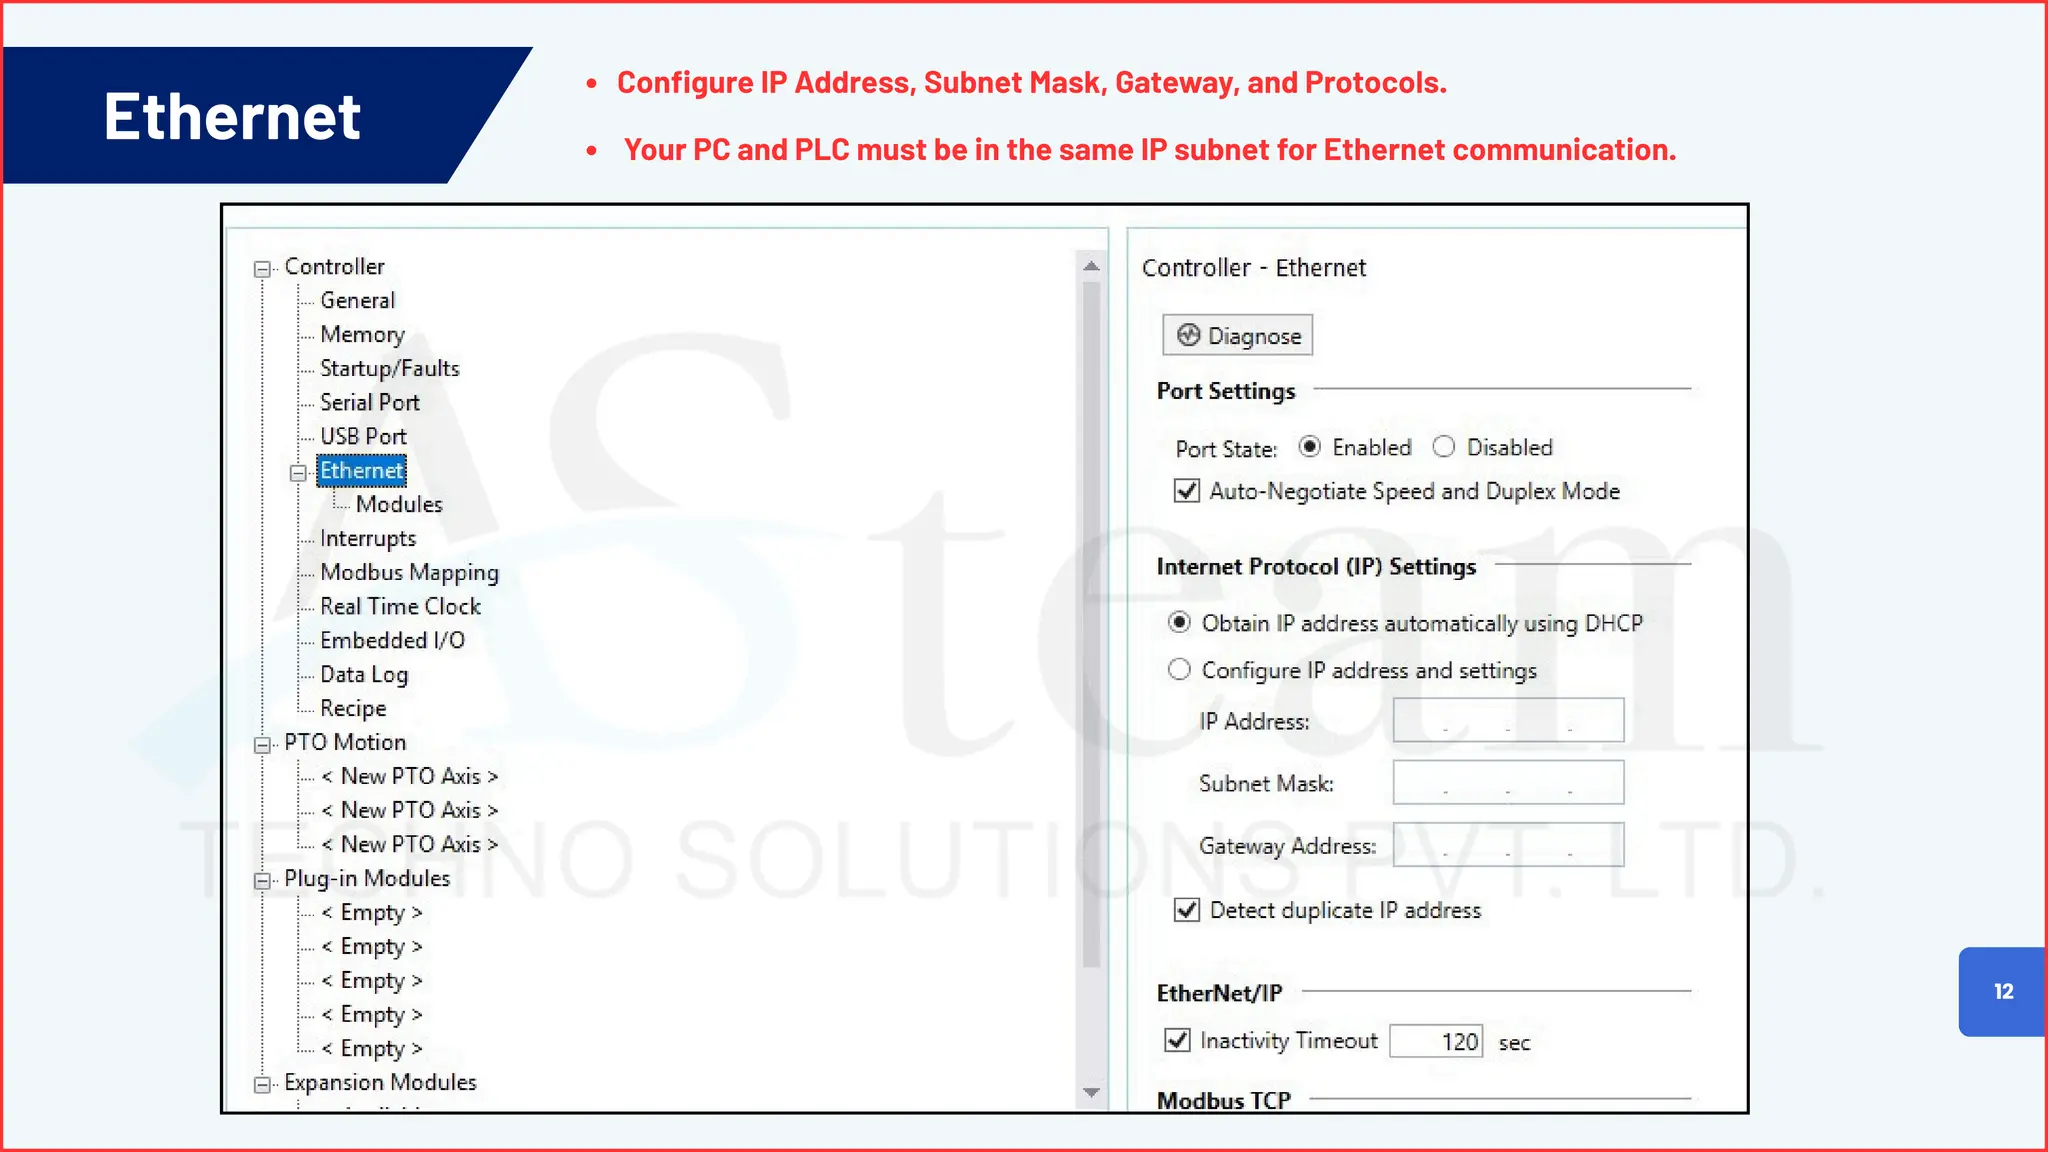Select the Plug-in Modules tree item
The width and height of the screenshot is (2048, 1152).
tap(367, 878)
